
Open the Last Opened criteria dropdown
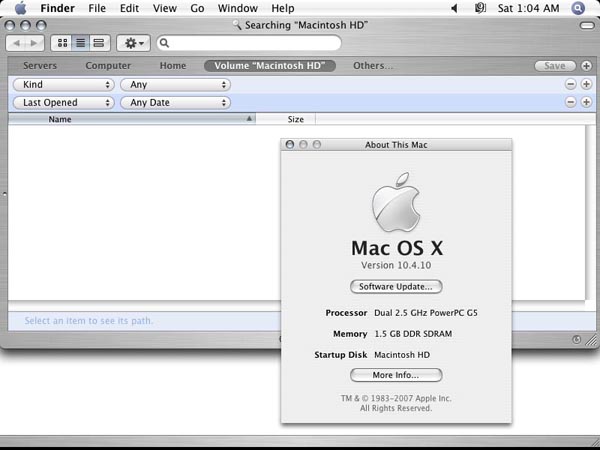64,103
